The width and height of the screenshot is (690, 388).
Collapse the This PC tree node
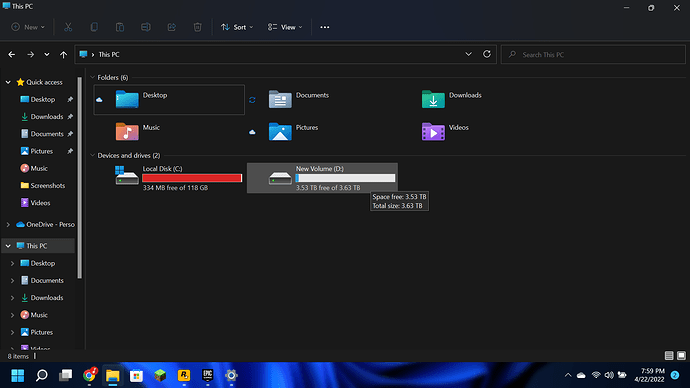pyautogui.click(x=8, y=246)
